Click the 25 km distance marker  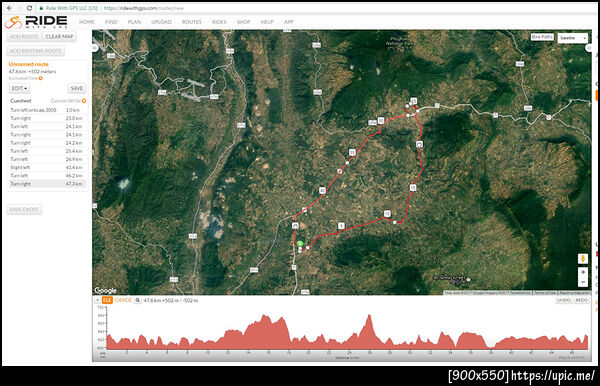[413, 101]
